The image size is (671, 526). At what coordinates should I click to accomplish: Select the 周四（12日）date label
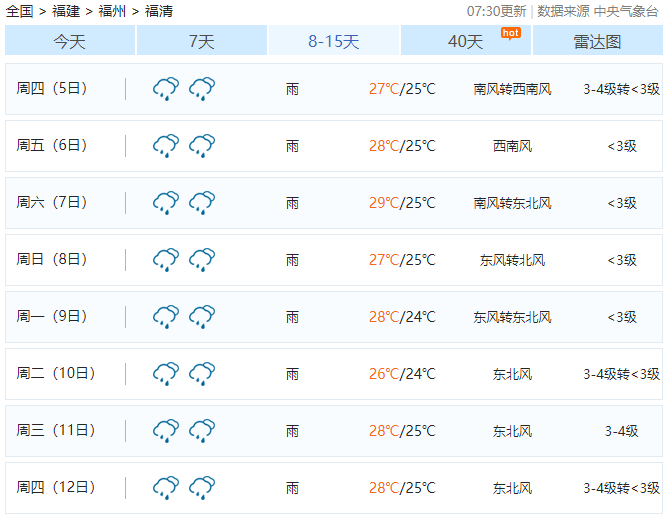point(56,487)
